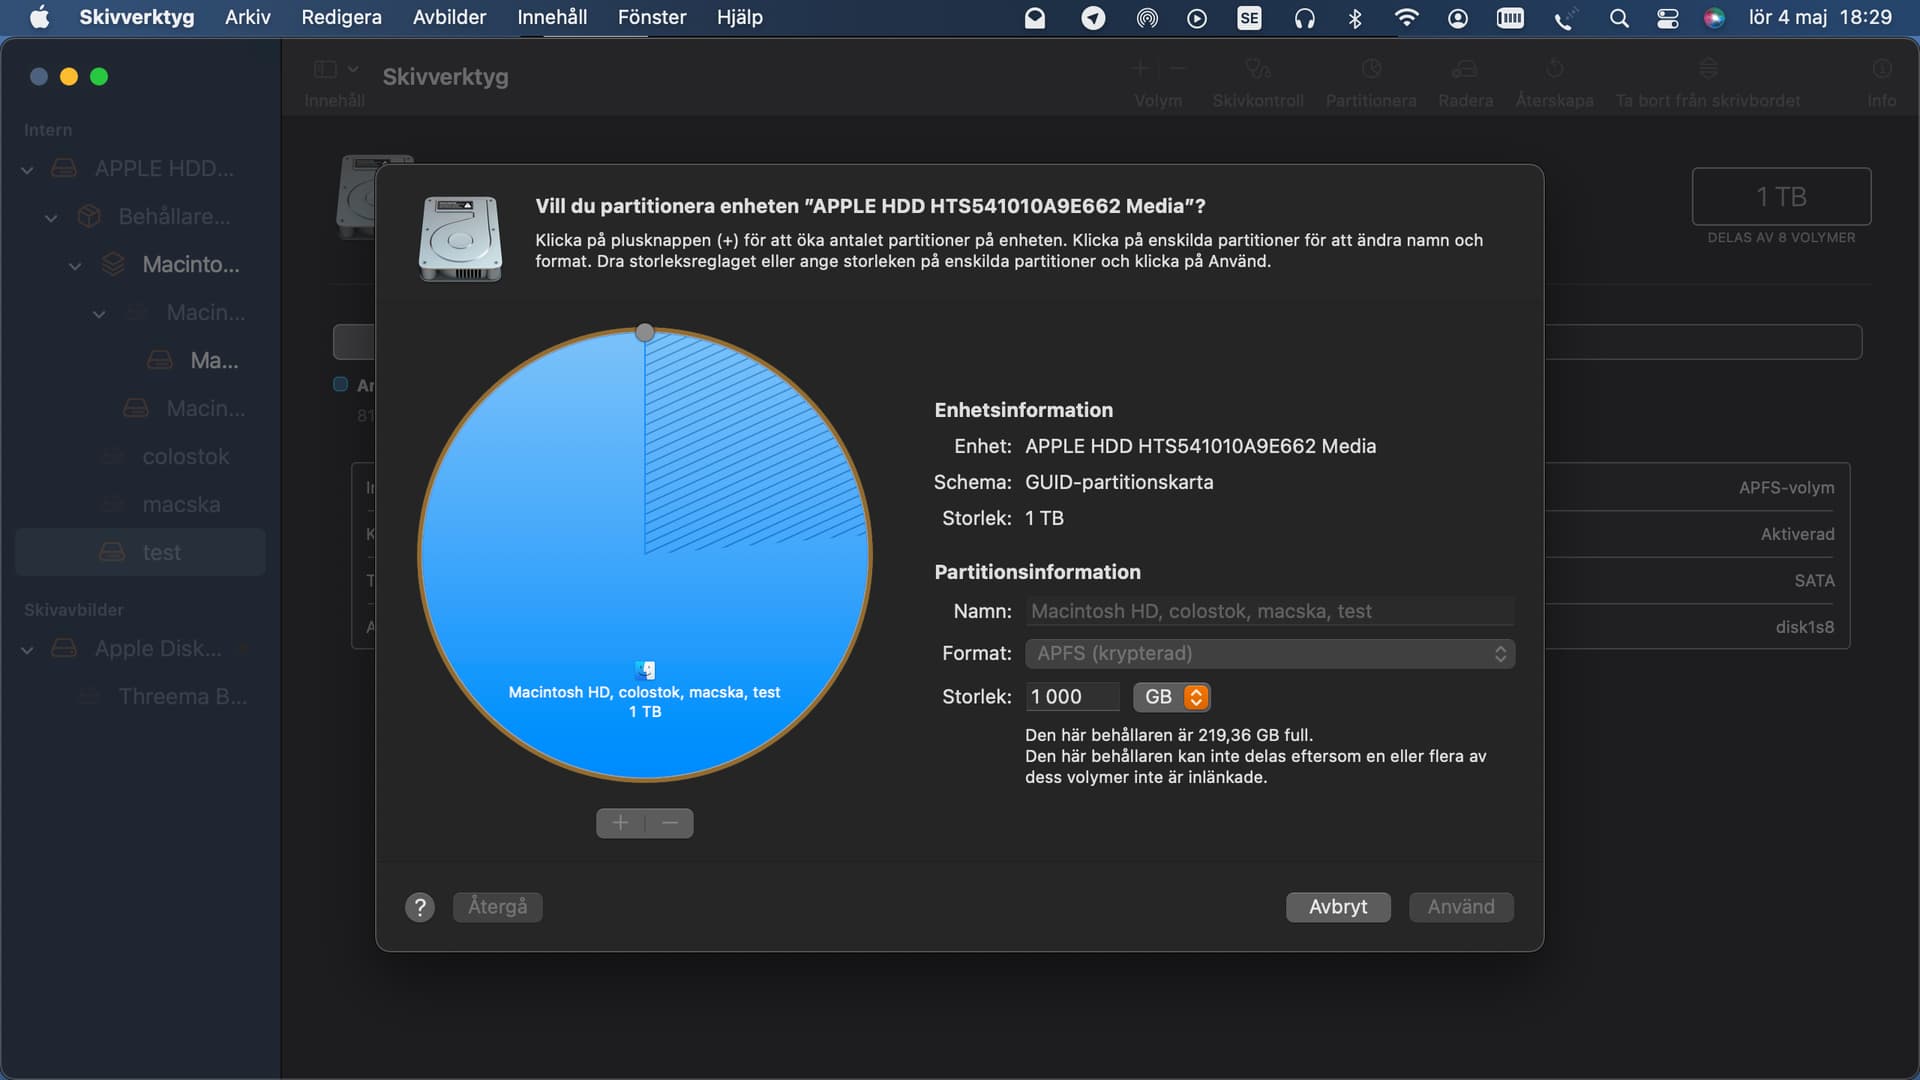Collapse the Behållare container tree item
The width and height of the screenshot is (1920, 1080).
click(51, 217)
